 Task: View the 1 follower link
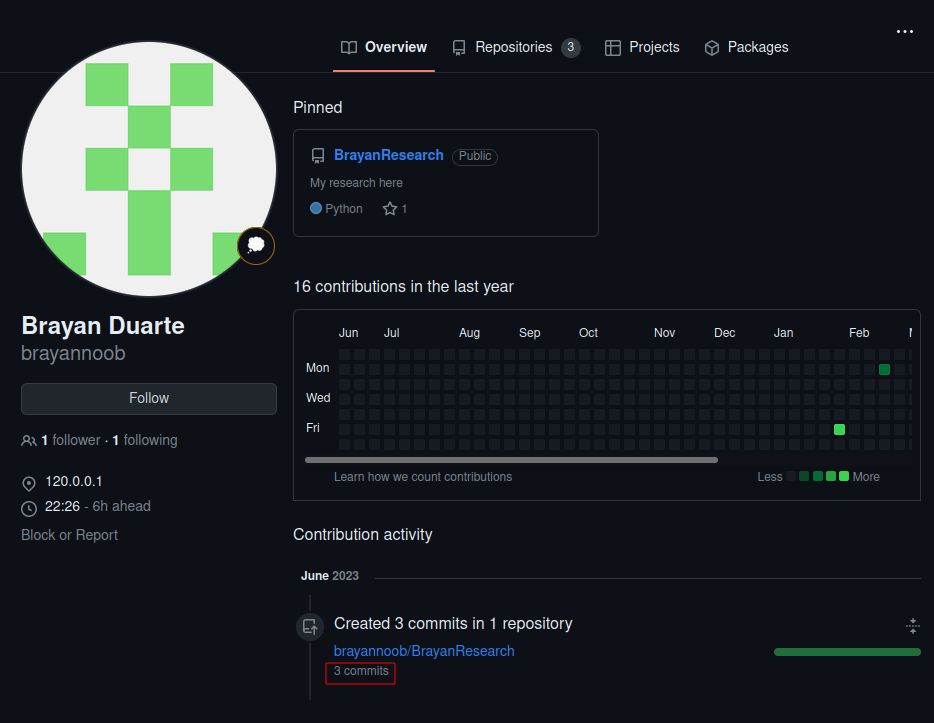coord(71,440)
